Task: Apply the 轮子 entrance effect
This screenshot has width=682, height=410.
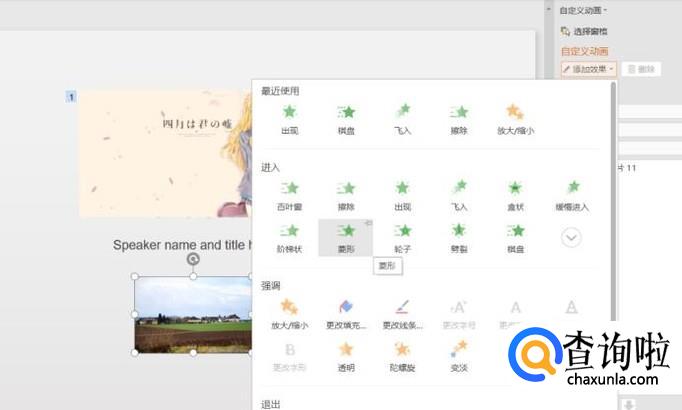Action: [402, 238]
